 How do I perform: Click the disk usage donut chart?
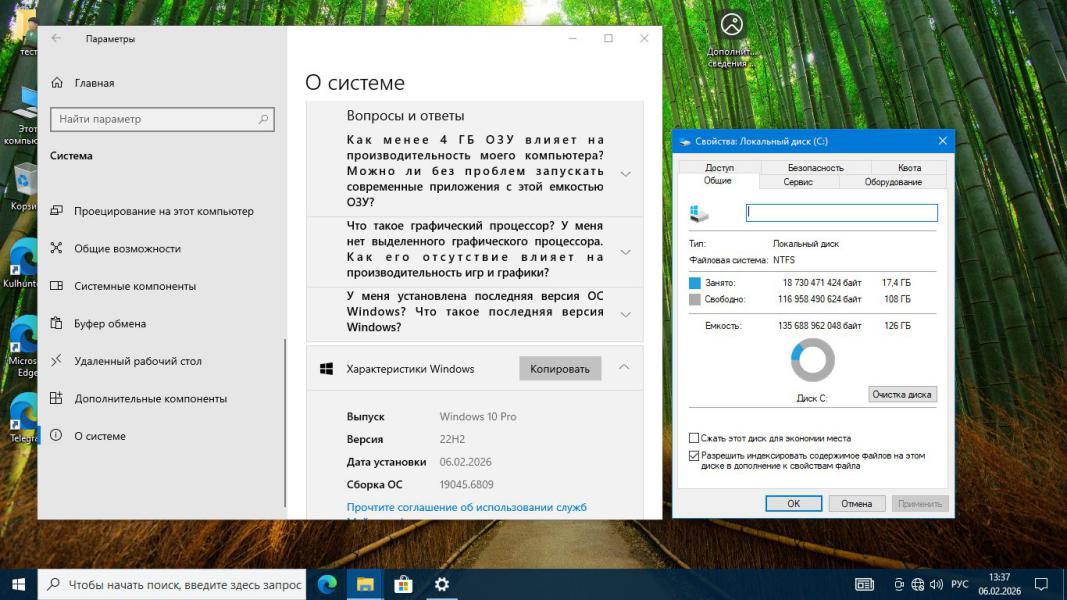tap(812, 360)
